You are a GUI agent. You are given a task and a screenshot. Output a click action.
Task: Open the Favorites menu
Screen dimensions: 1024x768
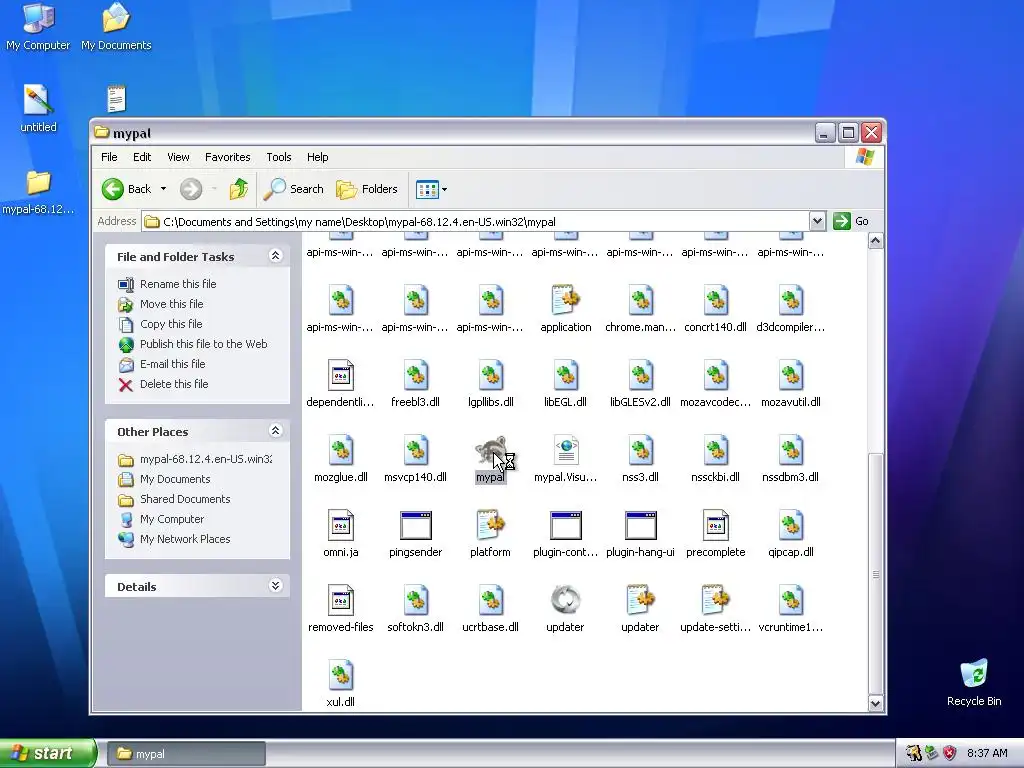tap(227, 157)
